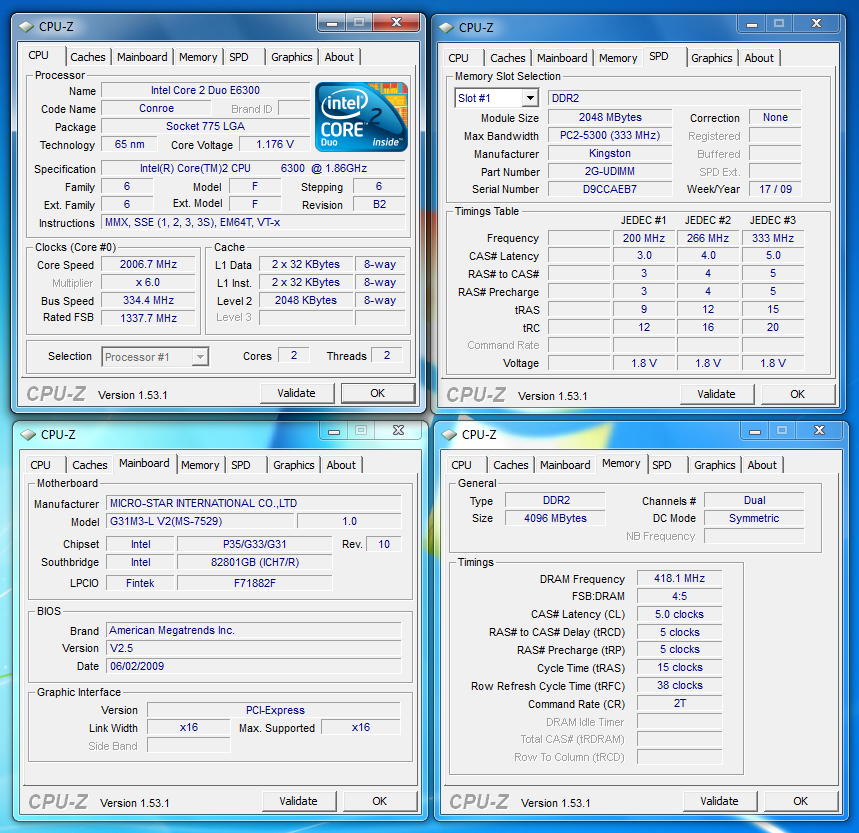Click the Southbridge value 82801GB (ICH7/R)
This screenshot has height=833, width=859.
[x=255, y=562]
